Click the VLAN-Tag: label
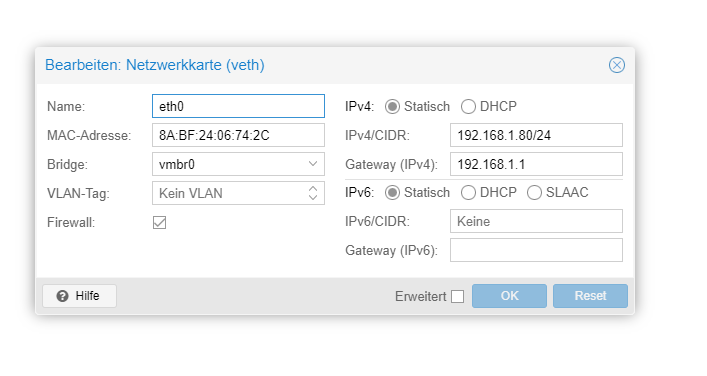This screenshot has width=707, height=376. click(x=78, y=193)
